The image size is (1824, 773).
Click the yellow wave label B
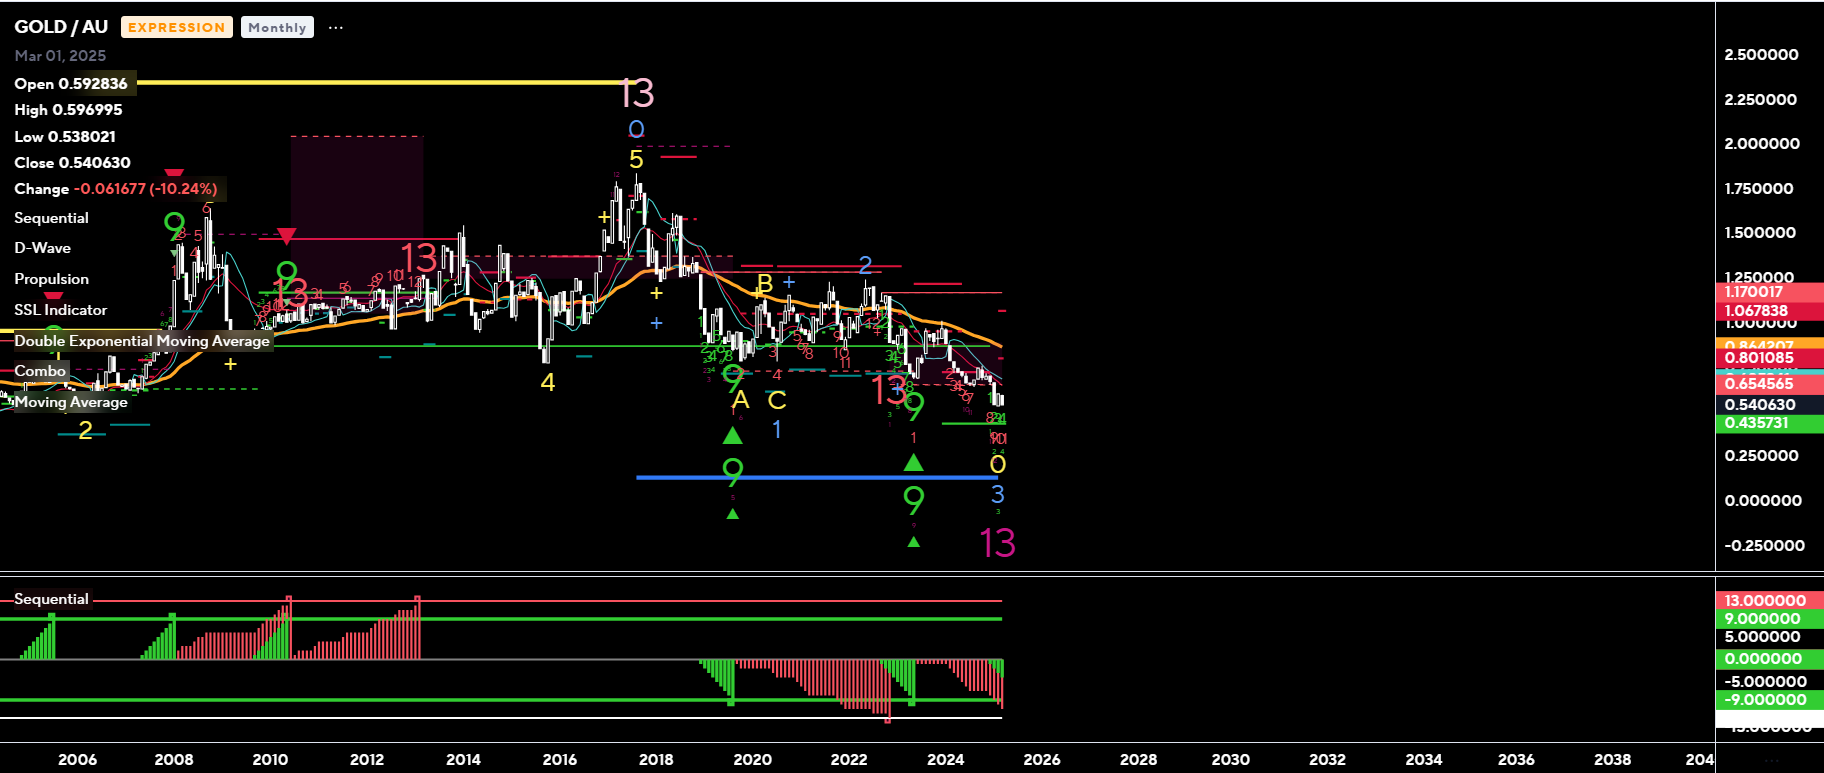tap(765, 284)
